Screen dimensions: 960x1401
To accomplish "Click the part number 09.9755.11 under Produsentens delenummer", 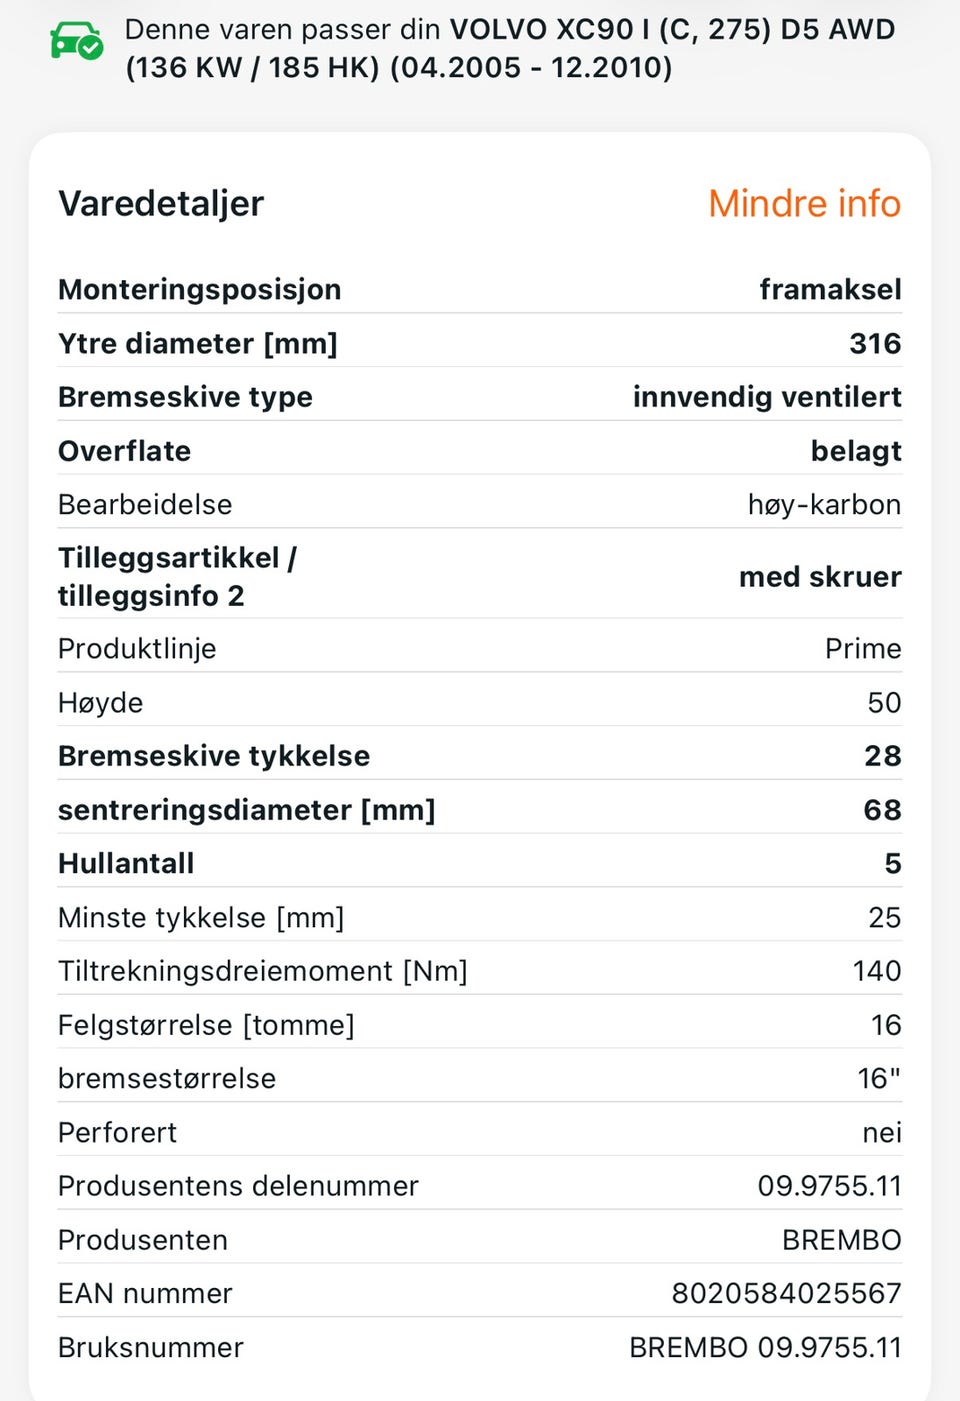I will [829, 1186].
